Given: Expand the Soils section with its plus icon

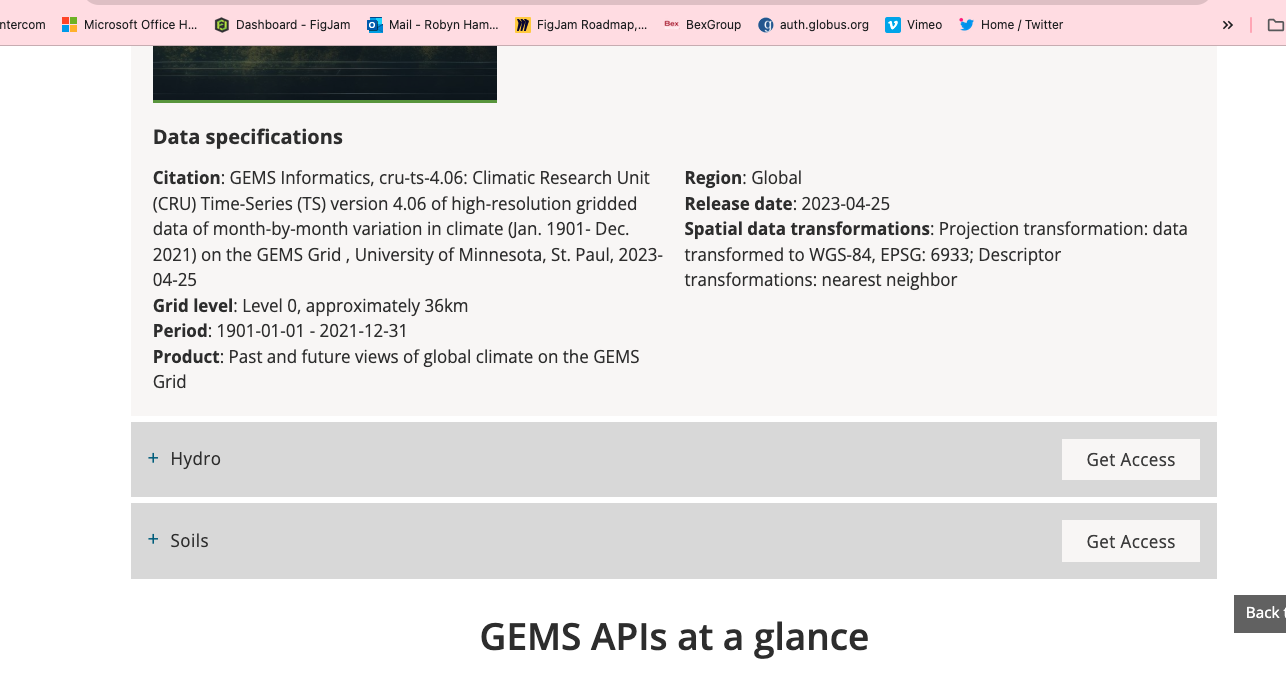Looking at the screenshot, I should 153,540.
